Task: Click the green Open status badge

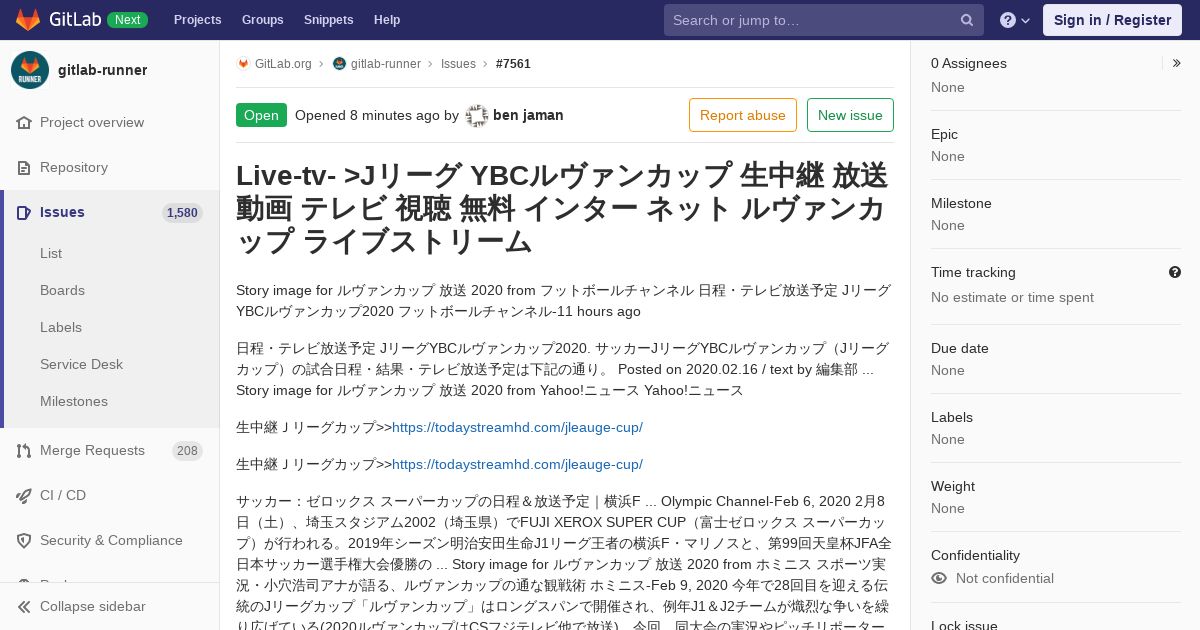Action: [x=261, y=115]
